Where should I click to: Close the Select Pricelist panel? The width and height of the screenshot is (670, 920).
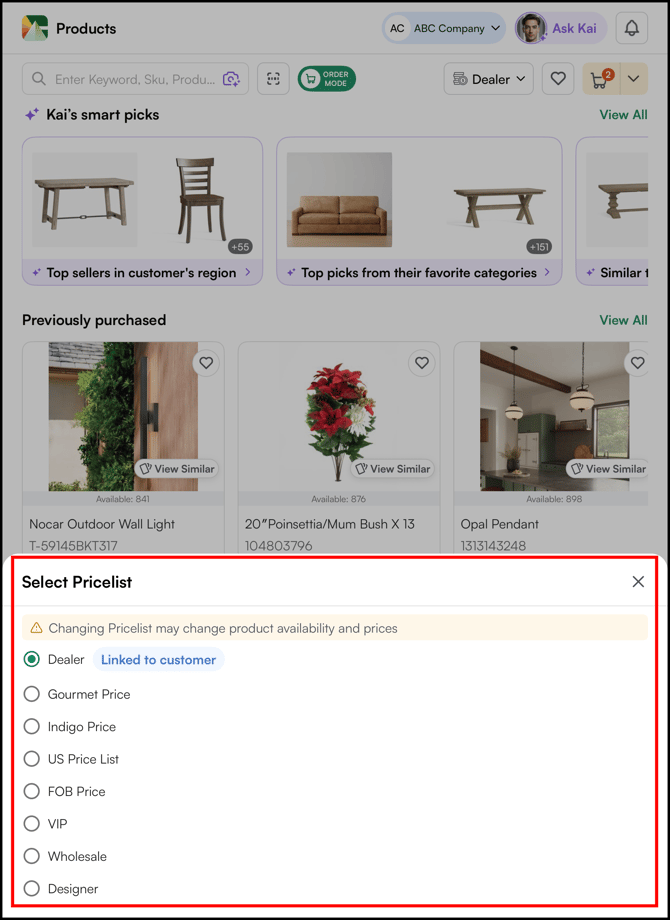click(638, 582)
